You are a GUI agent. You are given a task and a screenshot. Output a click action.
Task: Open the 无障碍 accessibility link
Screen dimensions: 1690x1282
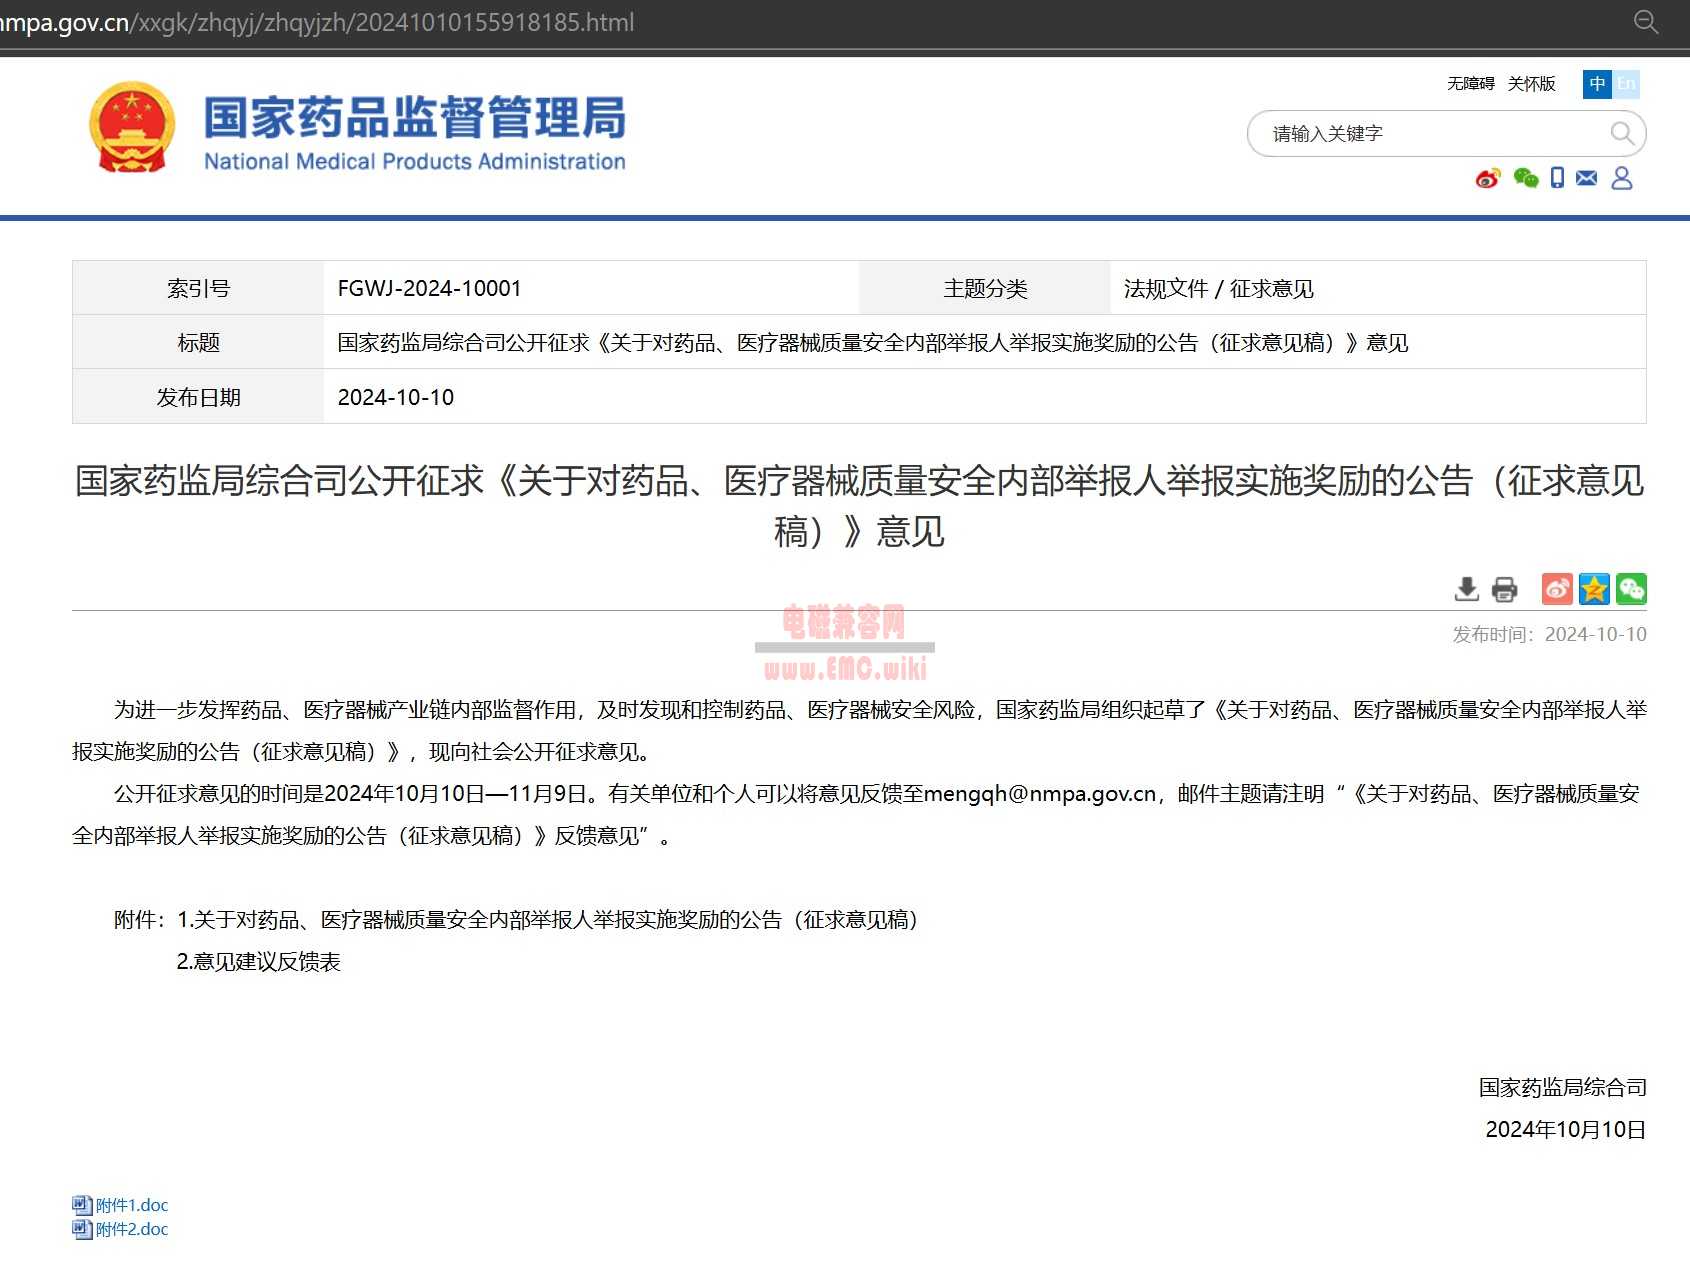coord(1470,84)
